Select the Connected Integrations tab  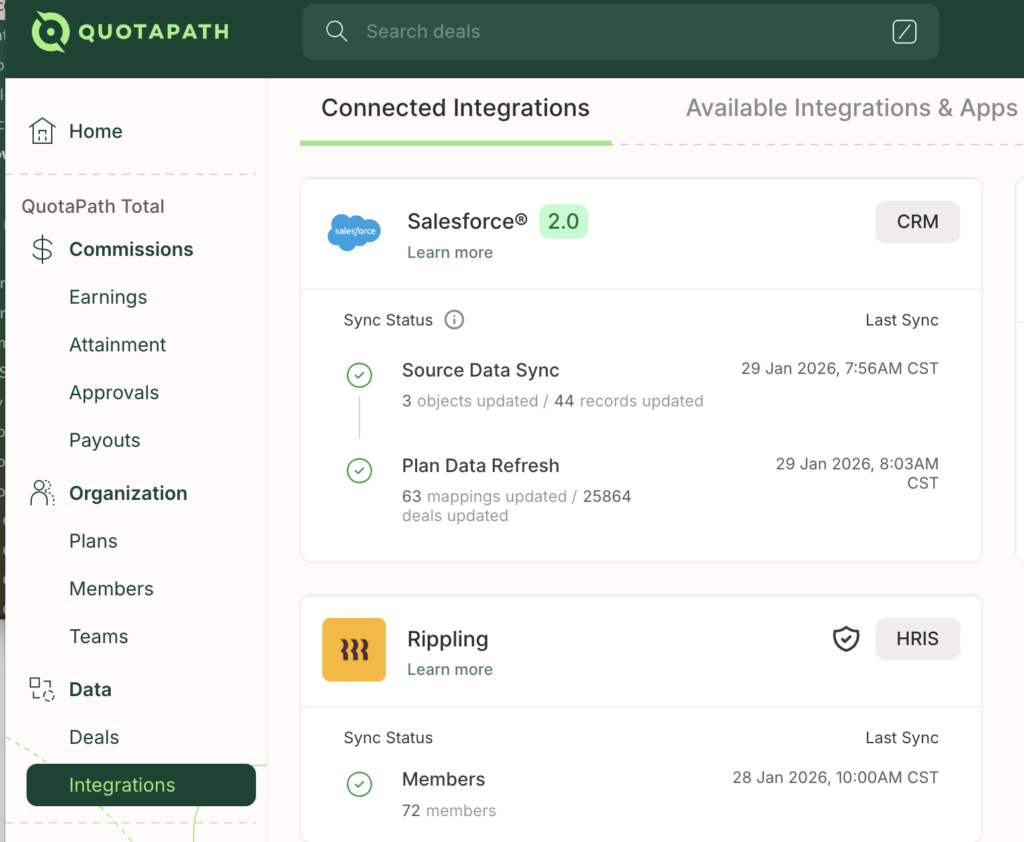[455, 108]
